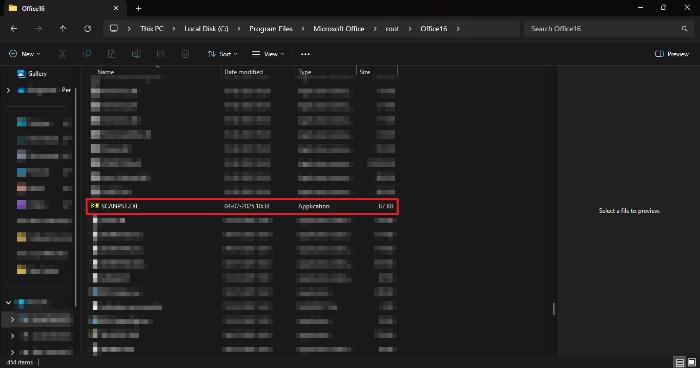Image resolution: width=700 pixels, height=368 pixels.
Task: Expand chevron after Program Files breadcrumb
Action: tap(303, 29)
